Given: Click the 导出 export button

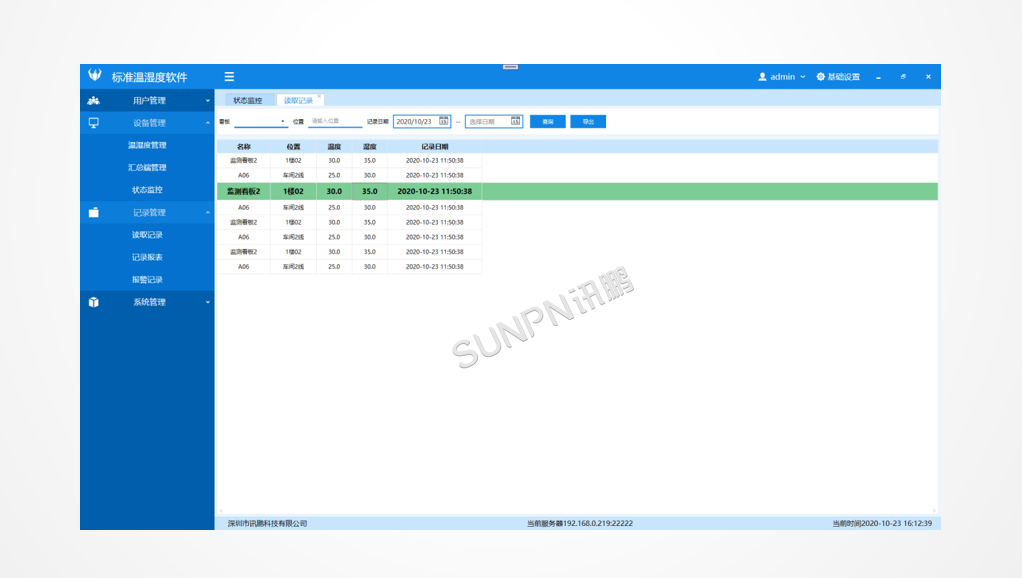Looking at the screenshot, I should pos(588,121).
